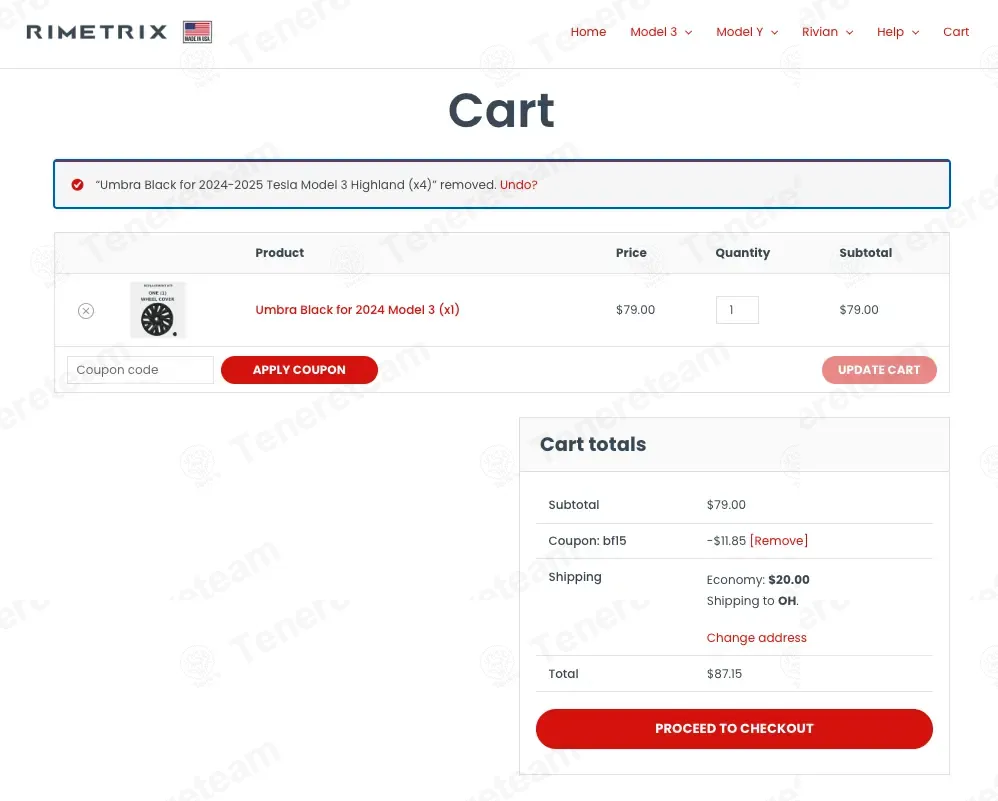Click the Cart page heading
This screenshot has width=998, height=801.
[502, 110]
